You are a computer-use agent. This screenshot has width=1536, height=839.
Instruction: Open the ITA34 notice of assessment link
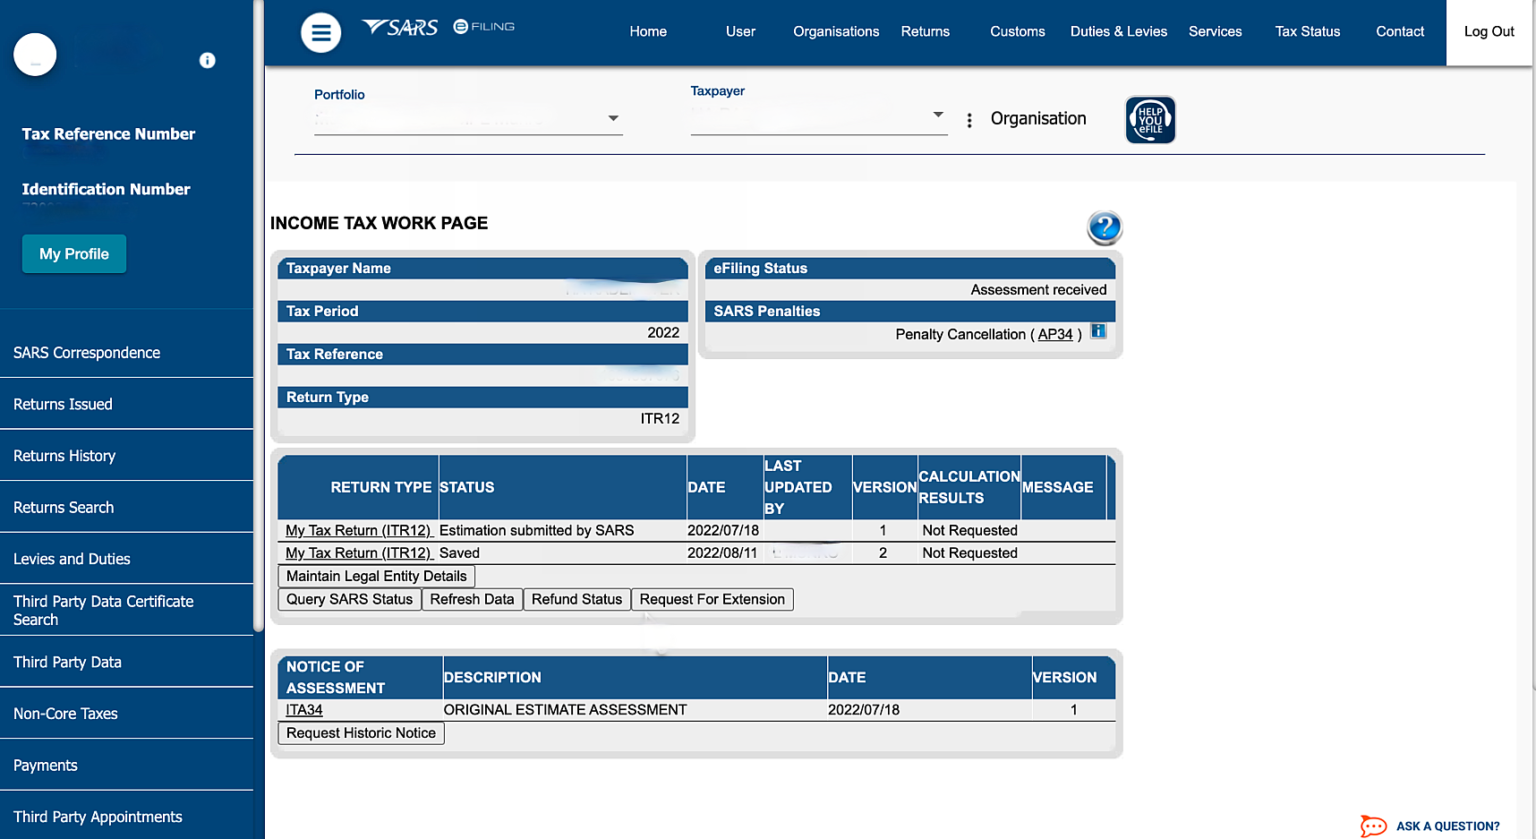304,710
